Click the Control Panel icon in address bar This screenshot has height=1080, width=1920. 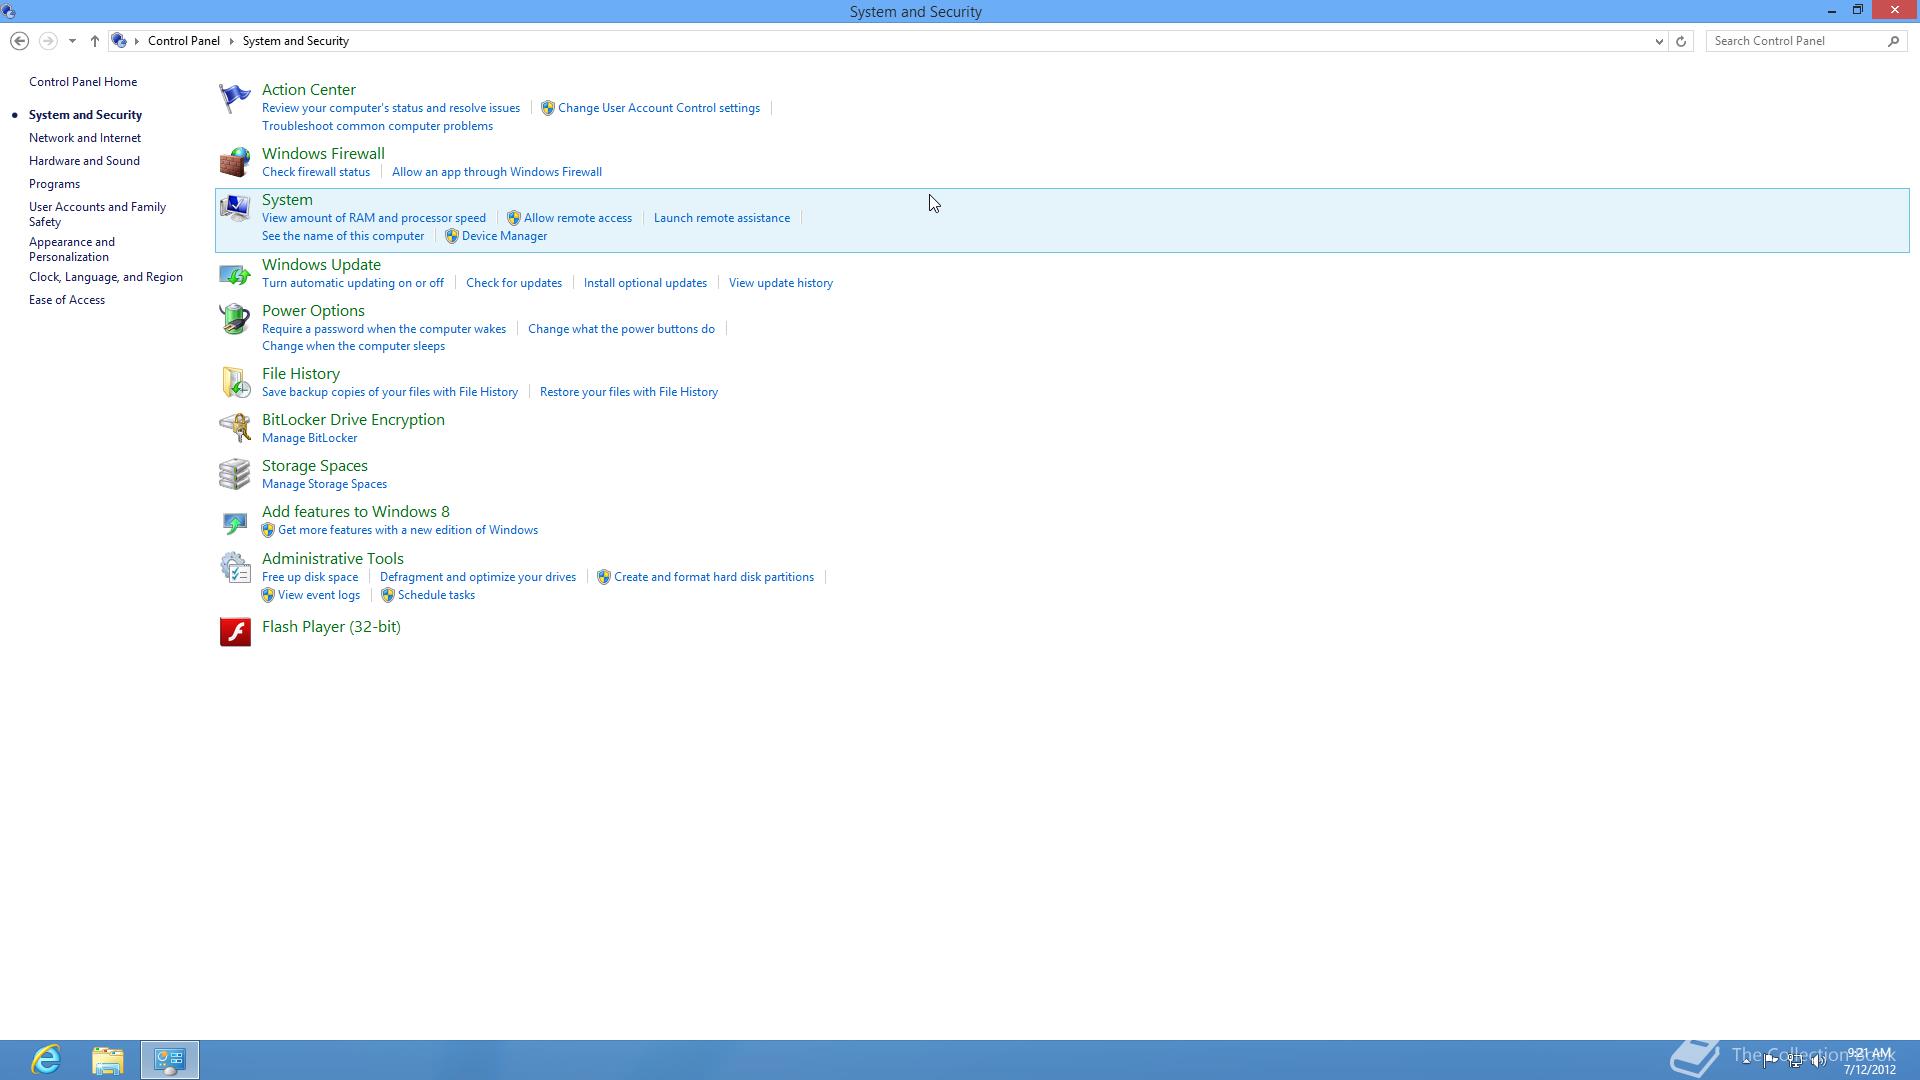click(x=119, y=41)
